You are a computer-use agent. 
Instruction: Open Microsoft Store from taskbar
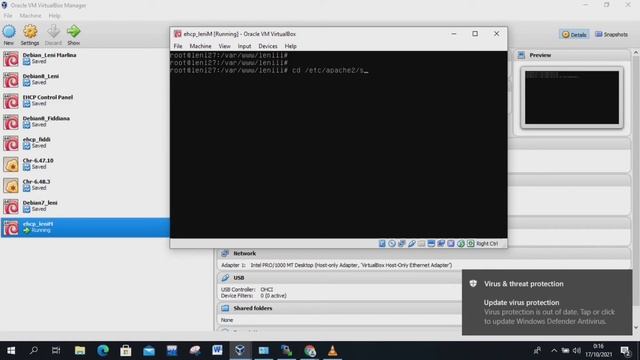coord(126,351)
